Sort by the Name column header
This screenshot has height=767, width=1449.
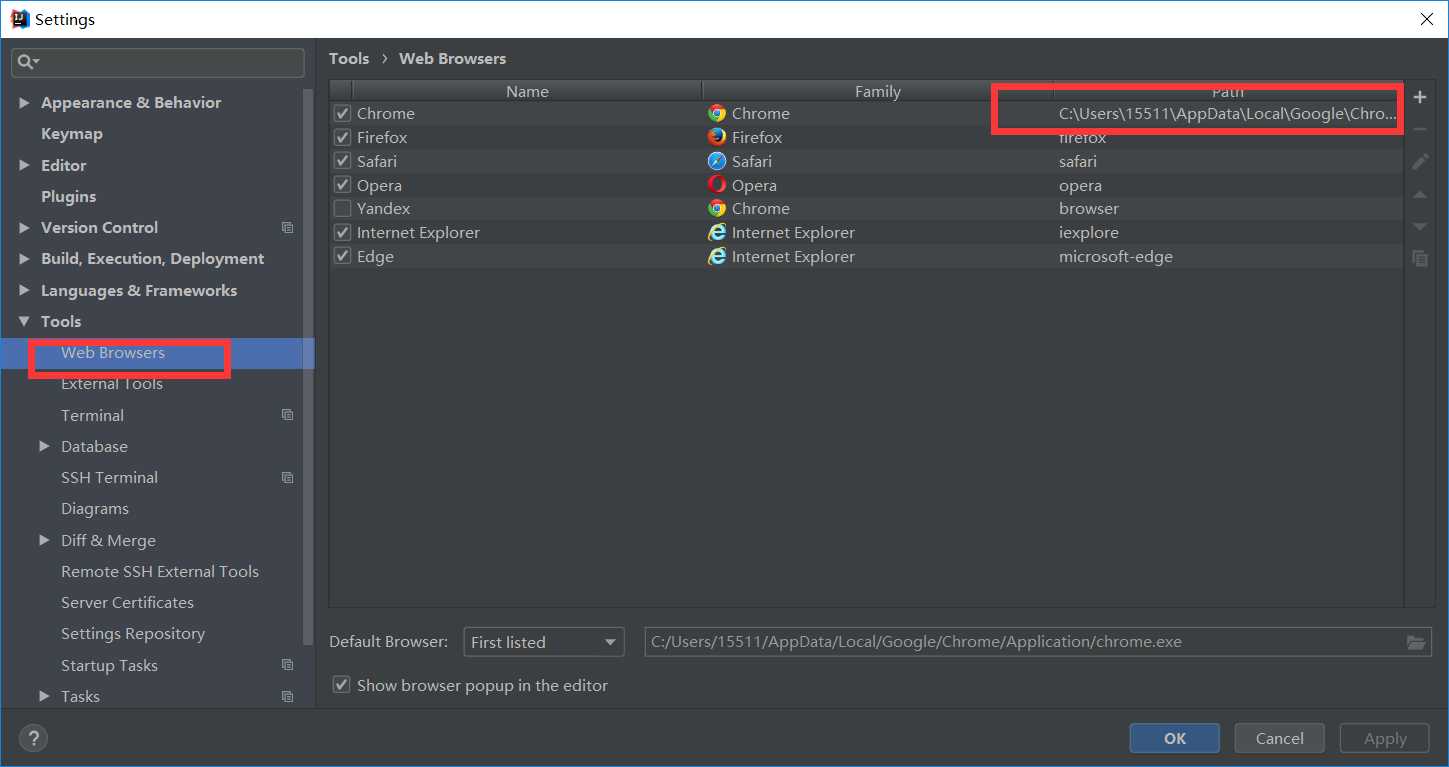527,91
